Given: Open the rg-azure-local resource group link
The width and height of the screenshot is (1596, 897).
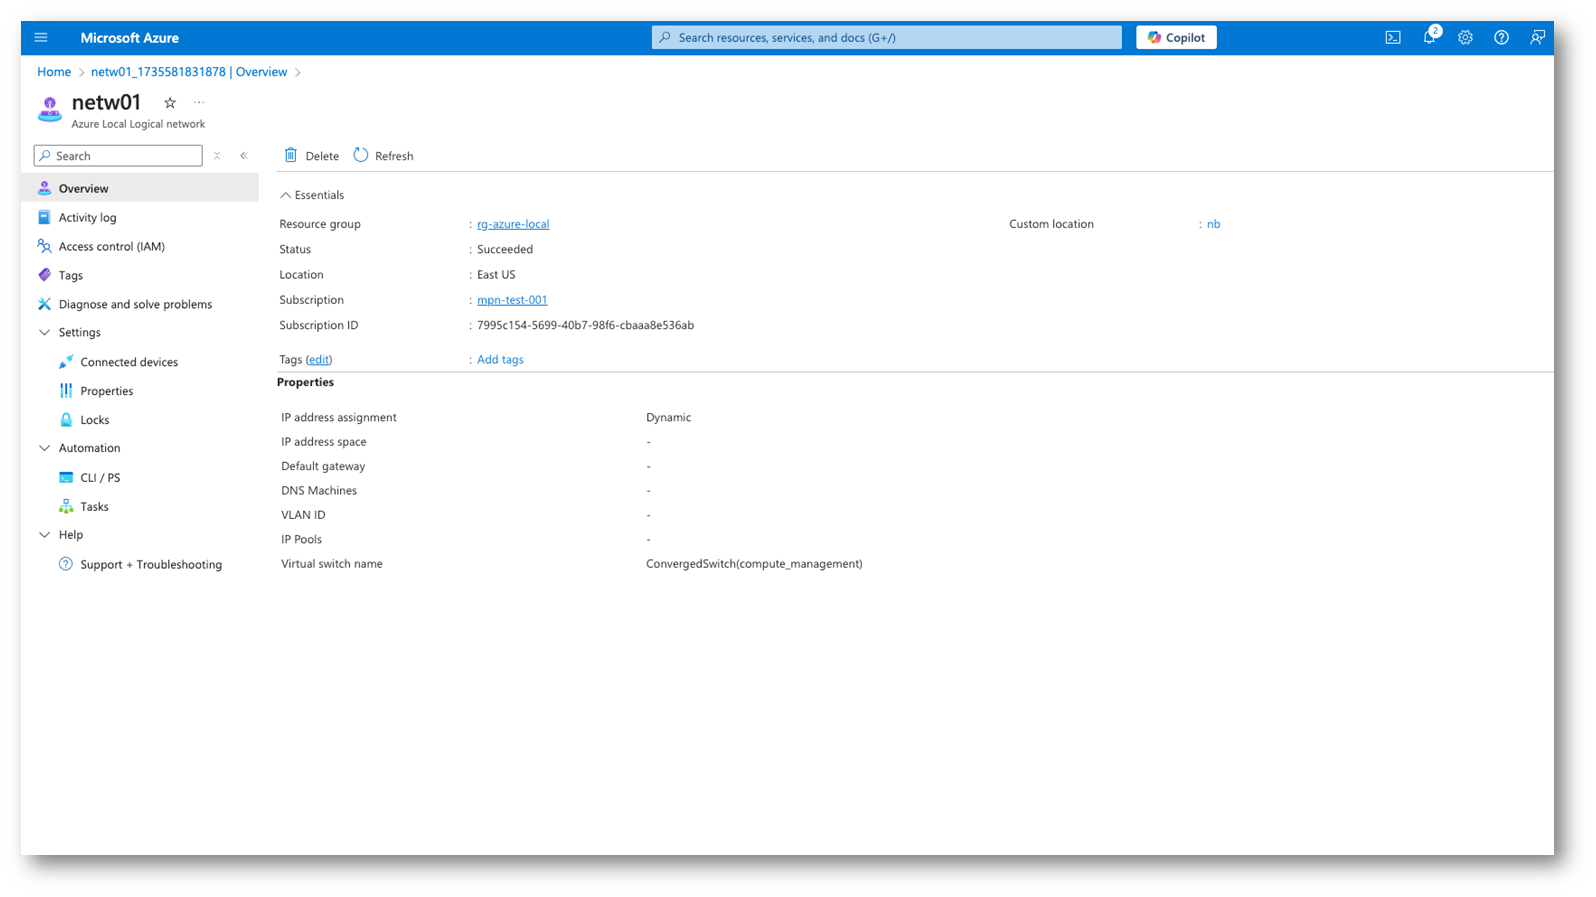Looking at the screenshot, I should [x=512, y=224].
